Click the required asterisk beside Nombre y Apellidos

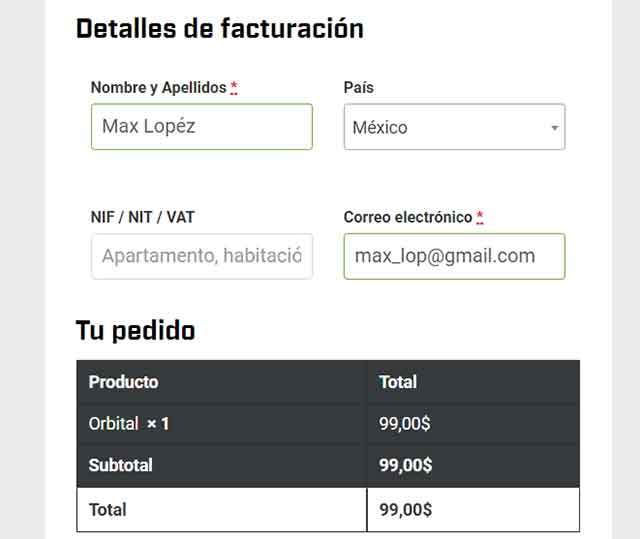click(234, 88)
